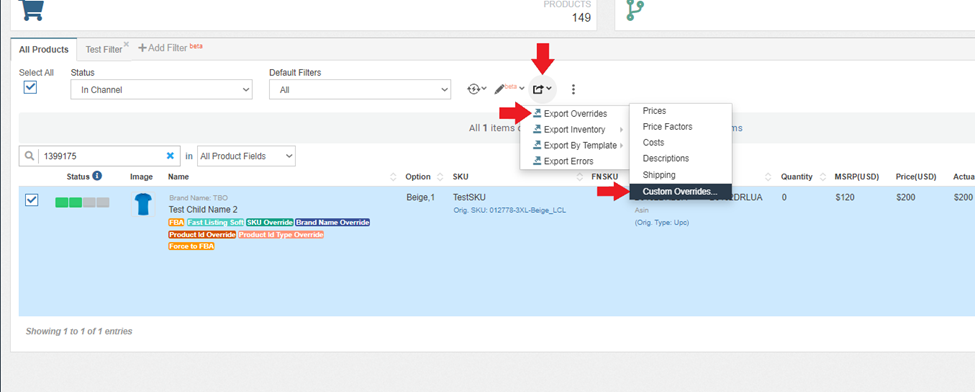Sort by Quantity column arrows

point(823,177)
